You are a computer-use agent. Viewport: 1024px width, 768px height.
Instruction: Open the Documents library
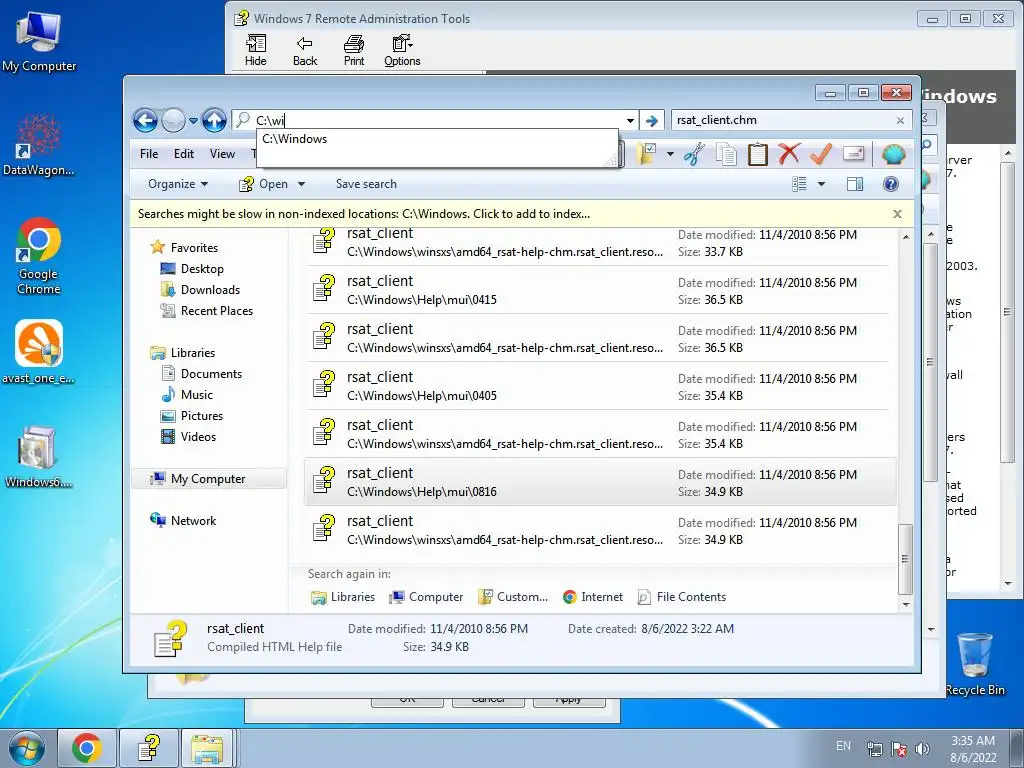coord(211,374)
